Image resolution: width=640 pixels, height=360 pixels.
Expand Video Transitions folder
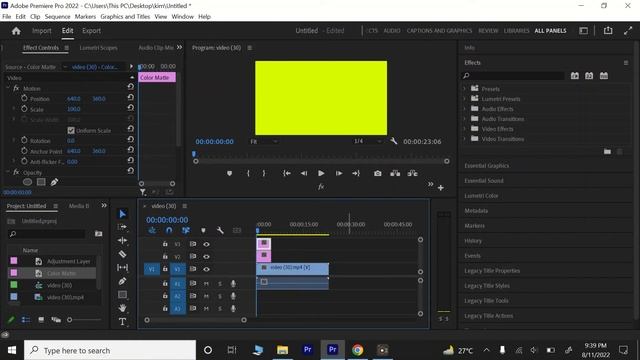pyautogui.click(x=464, y=139)
